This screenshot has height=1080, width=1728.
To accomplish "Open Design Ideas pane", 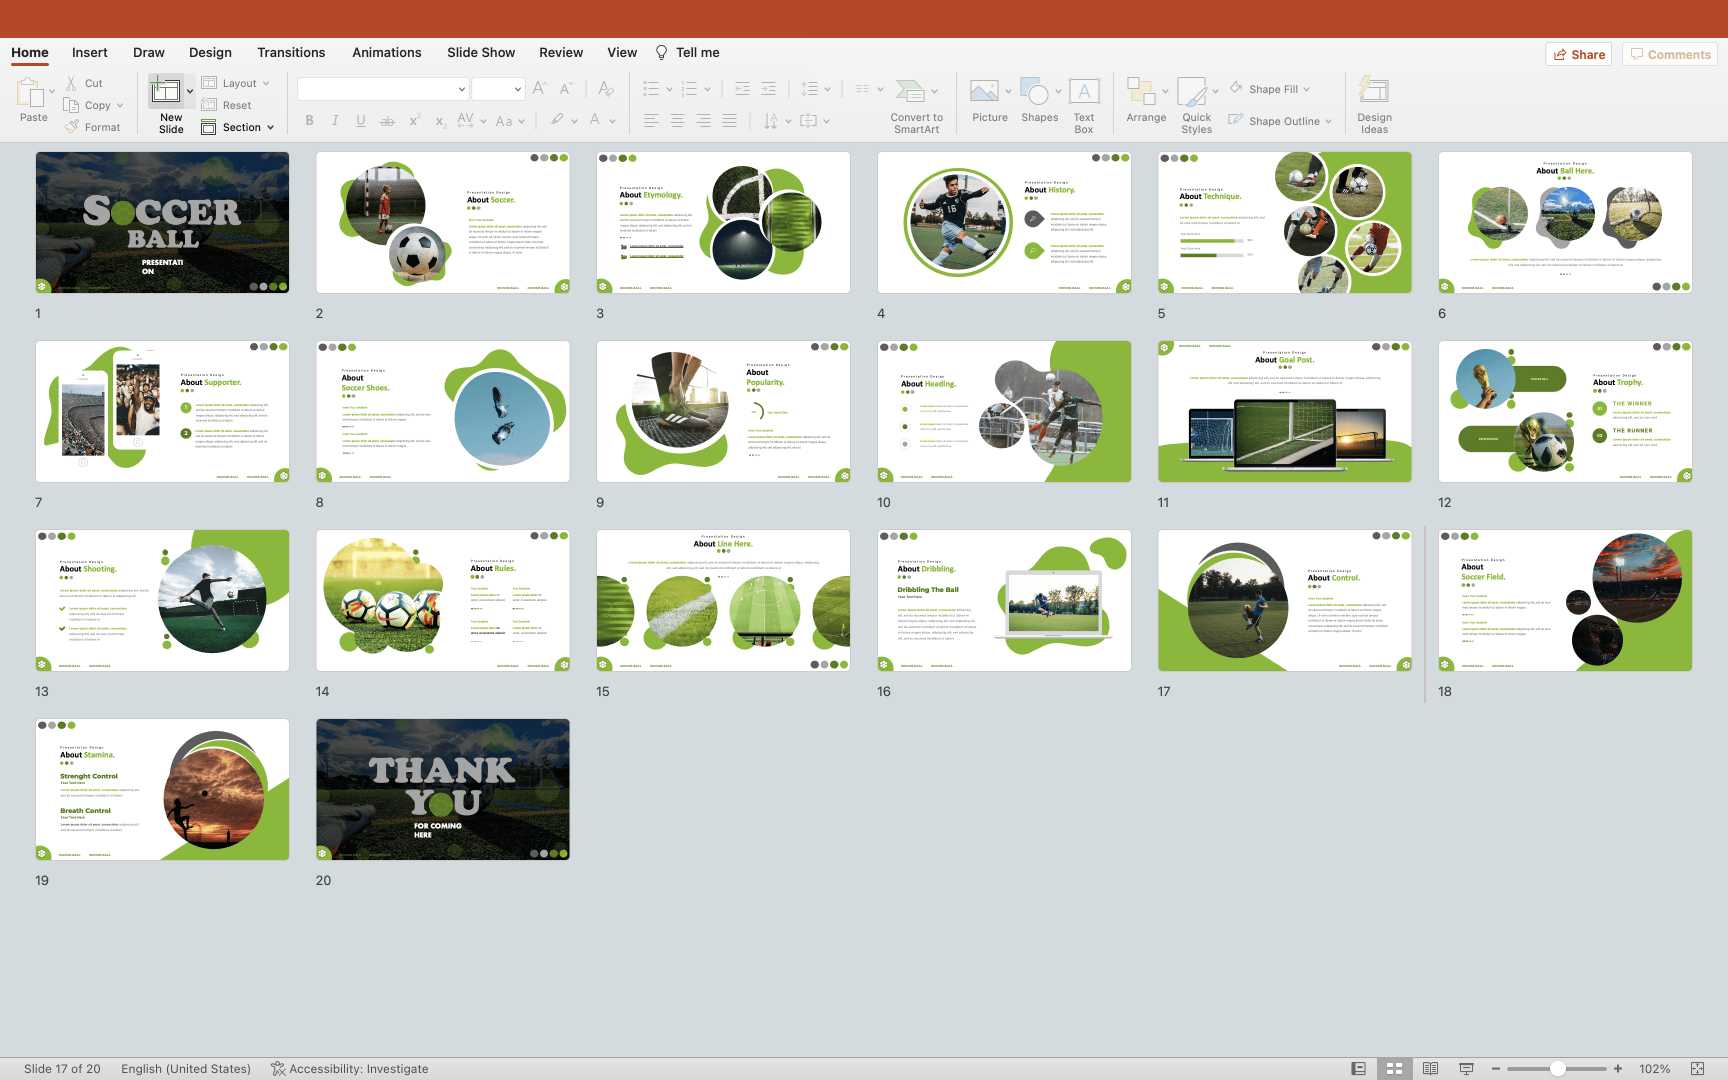I will 1374,93.
